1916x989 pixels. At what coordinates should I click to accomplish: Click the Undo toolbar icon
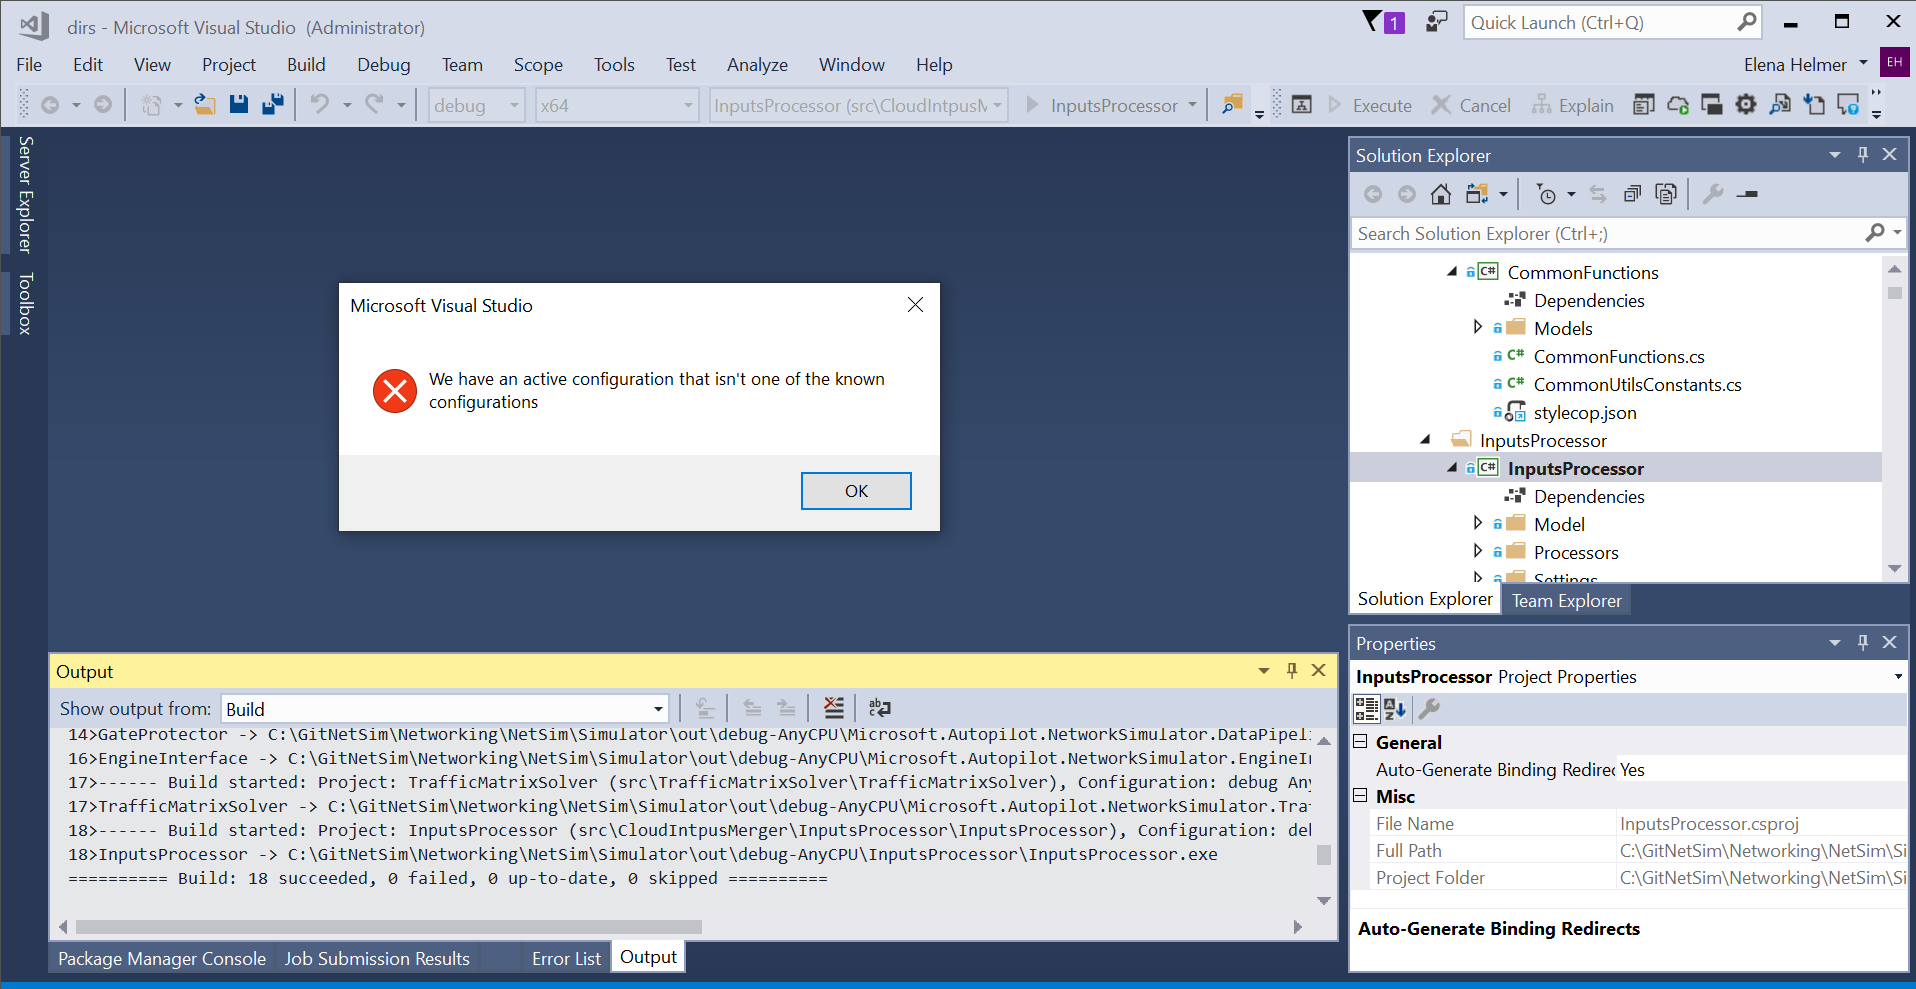pyautogui.click(x=320, y=104)
